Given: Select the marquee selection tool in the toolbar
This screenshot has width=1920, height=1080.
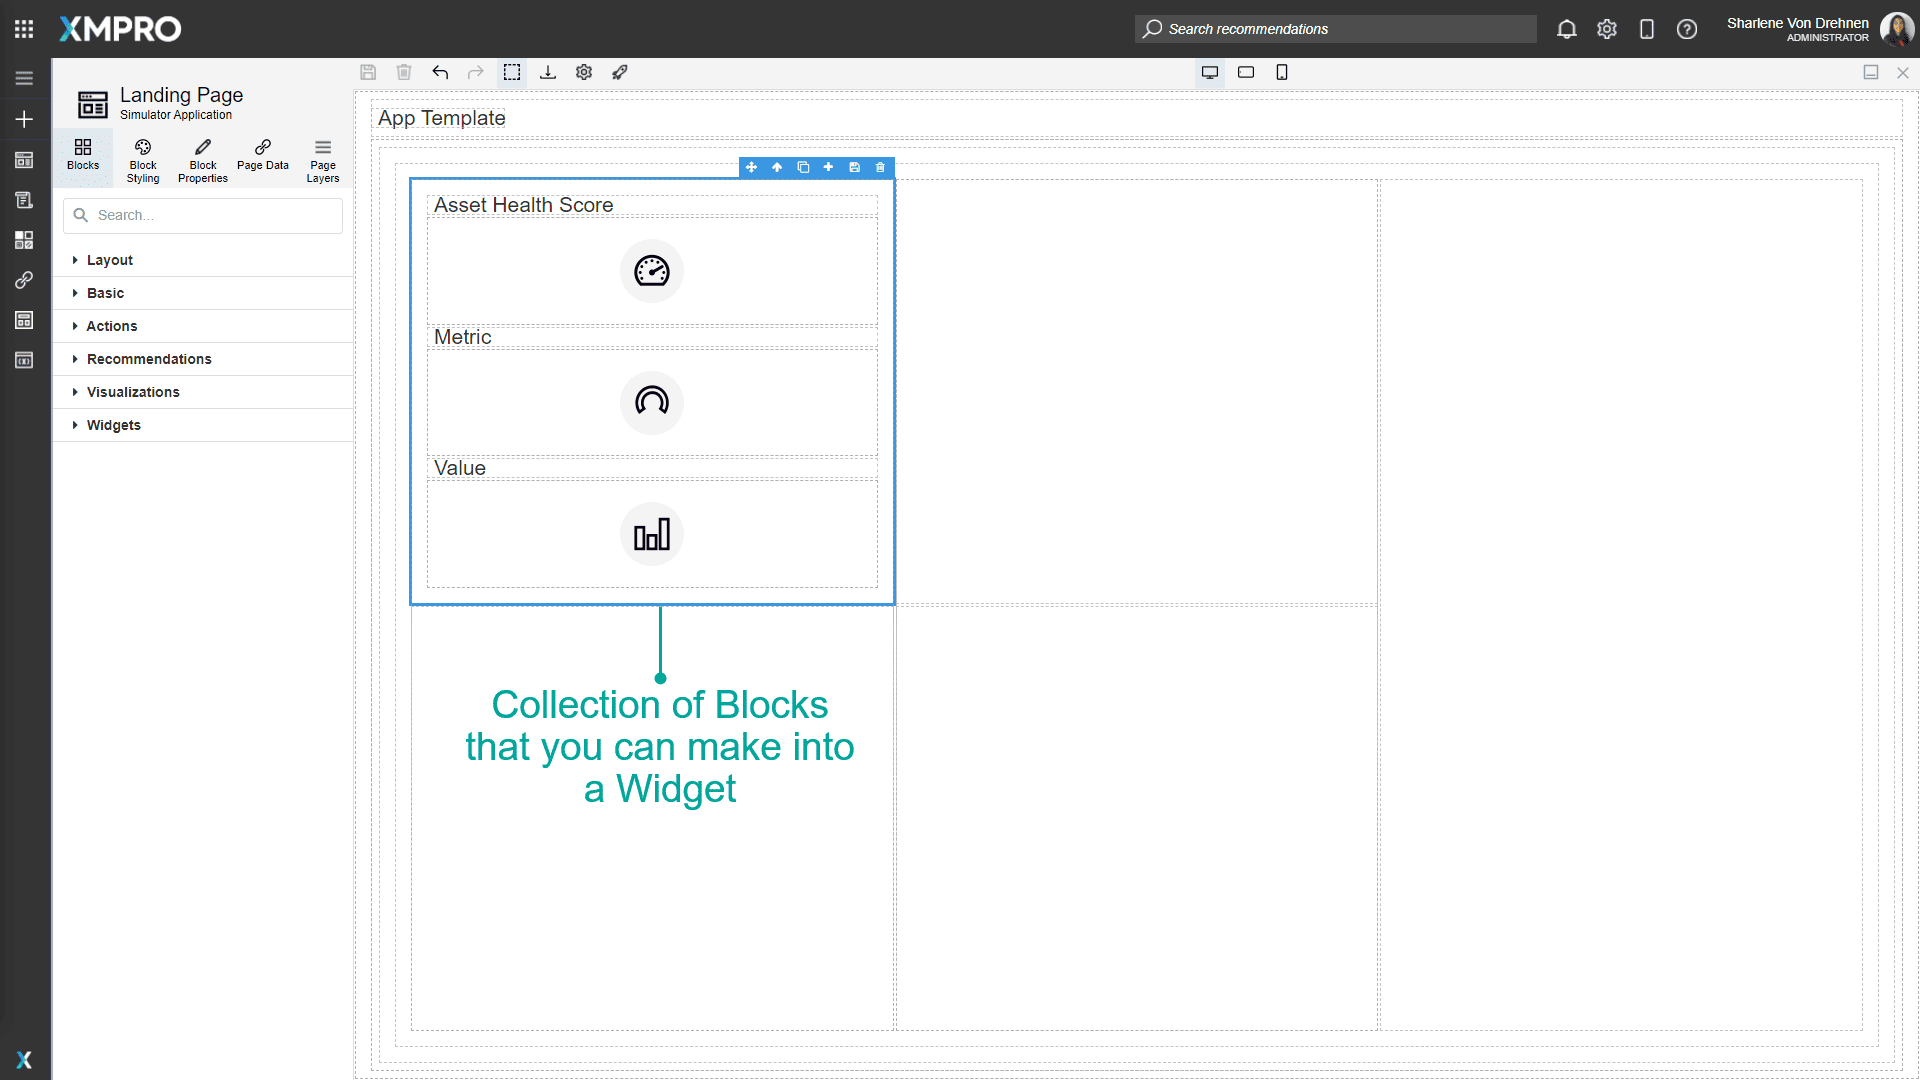Looking at the screenshot, I should [x=512, y=72].
